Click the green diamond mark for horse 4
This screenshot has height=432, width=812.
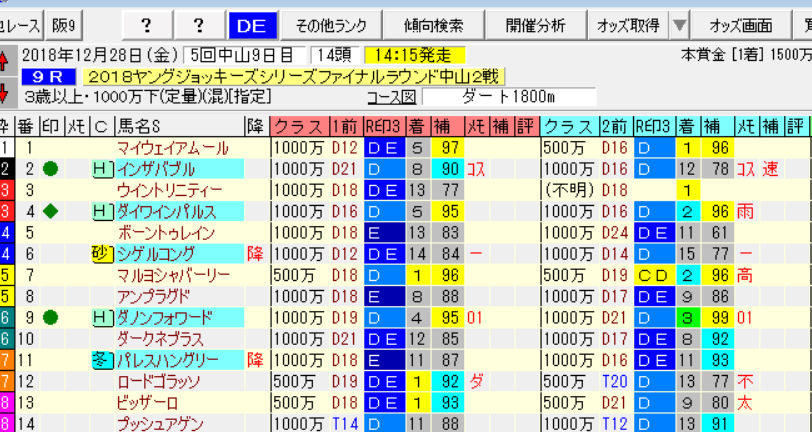click(x=50, y=211)
